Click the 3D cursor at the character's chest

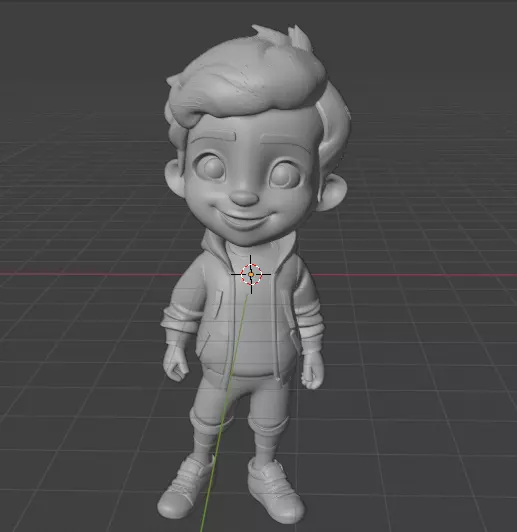tap(251, 274)
